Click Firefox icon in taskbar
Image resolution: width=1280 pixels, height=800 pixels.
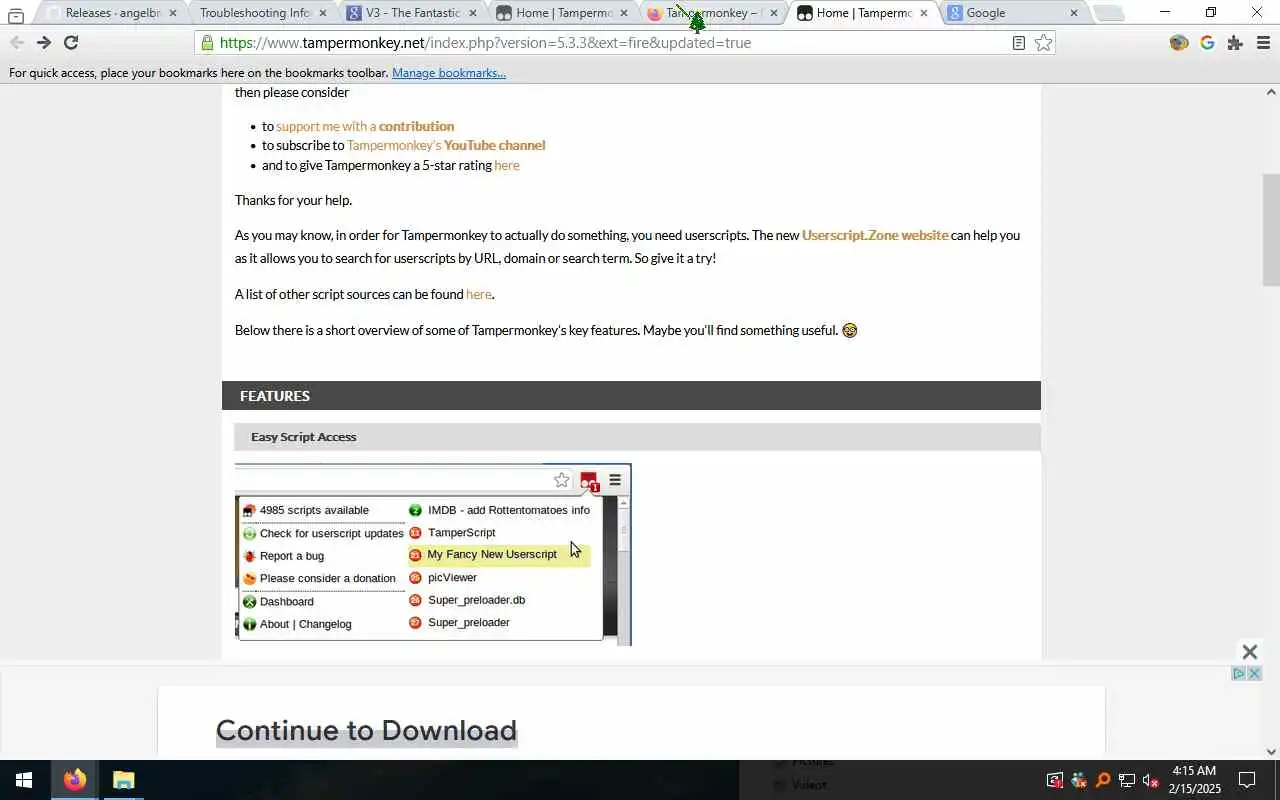pyautogui.click(x=75, y=780)
